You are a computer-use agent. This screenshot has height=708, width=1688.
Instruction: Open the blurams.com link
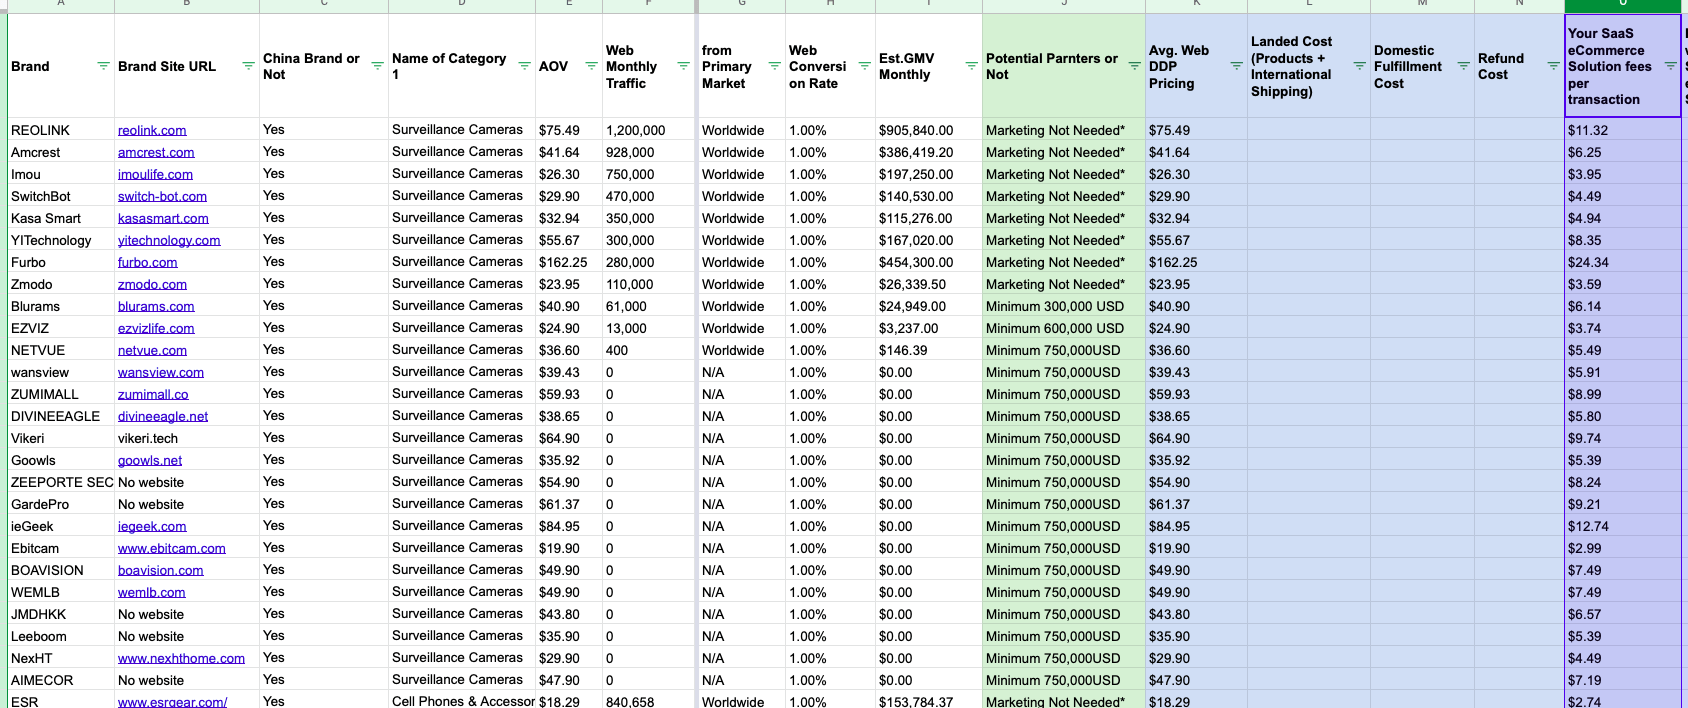point(156,306)
